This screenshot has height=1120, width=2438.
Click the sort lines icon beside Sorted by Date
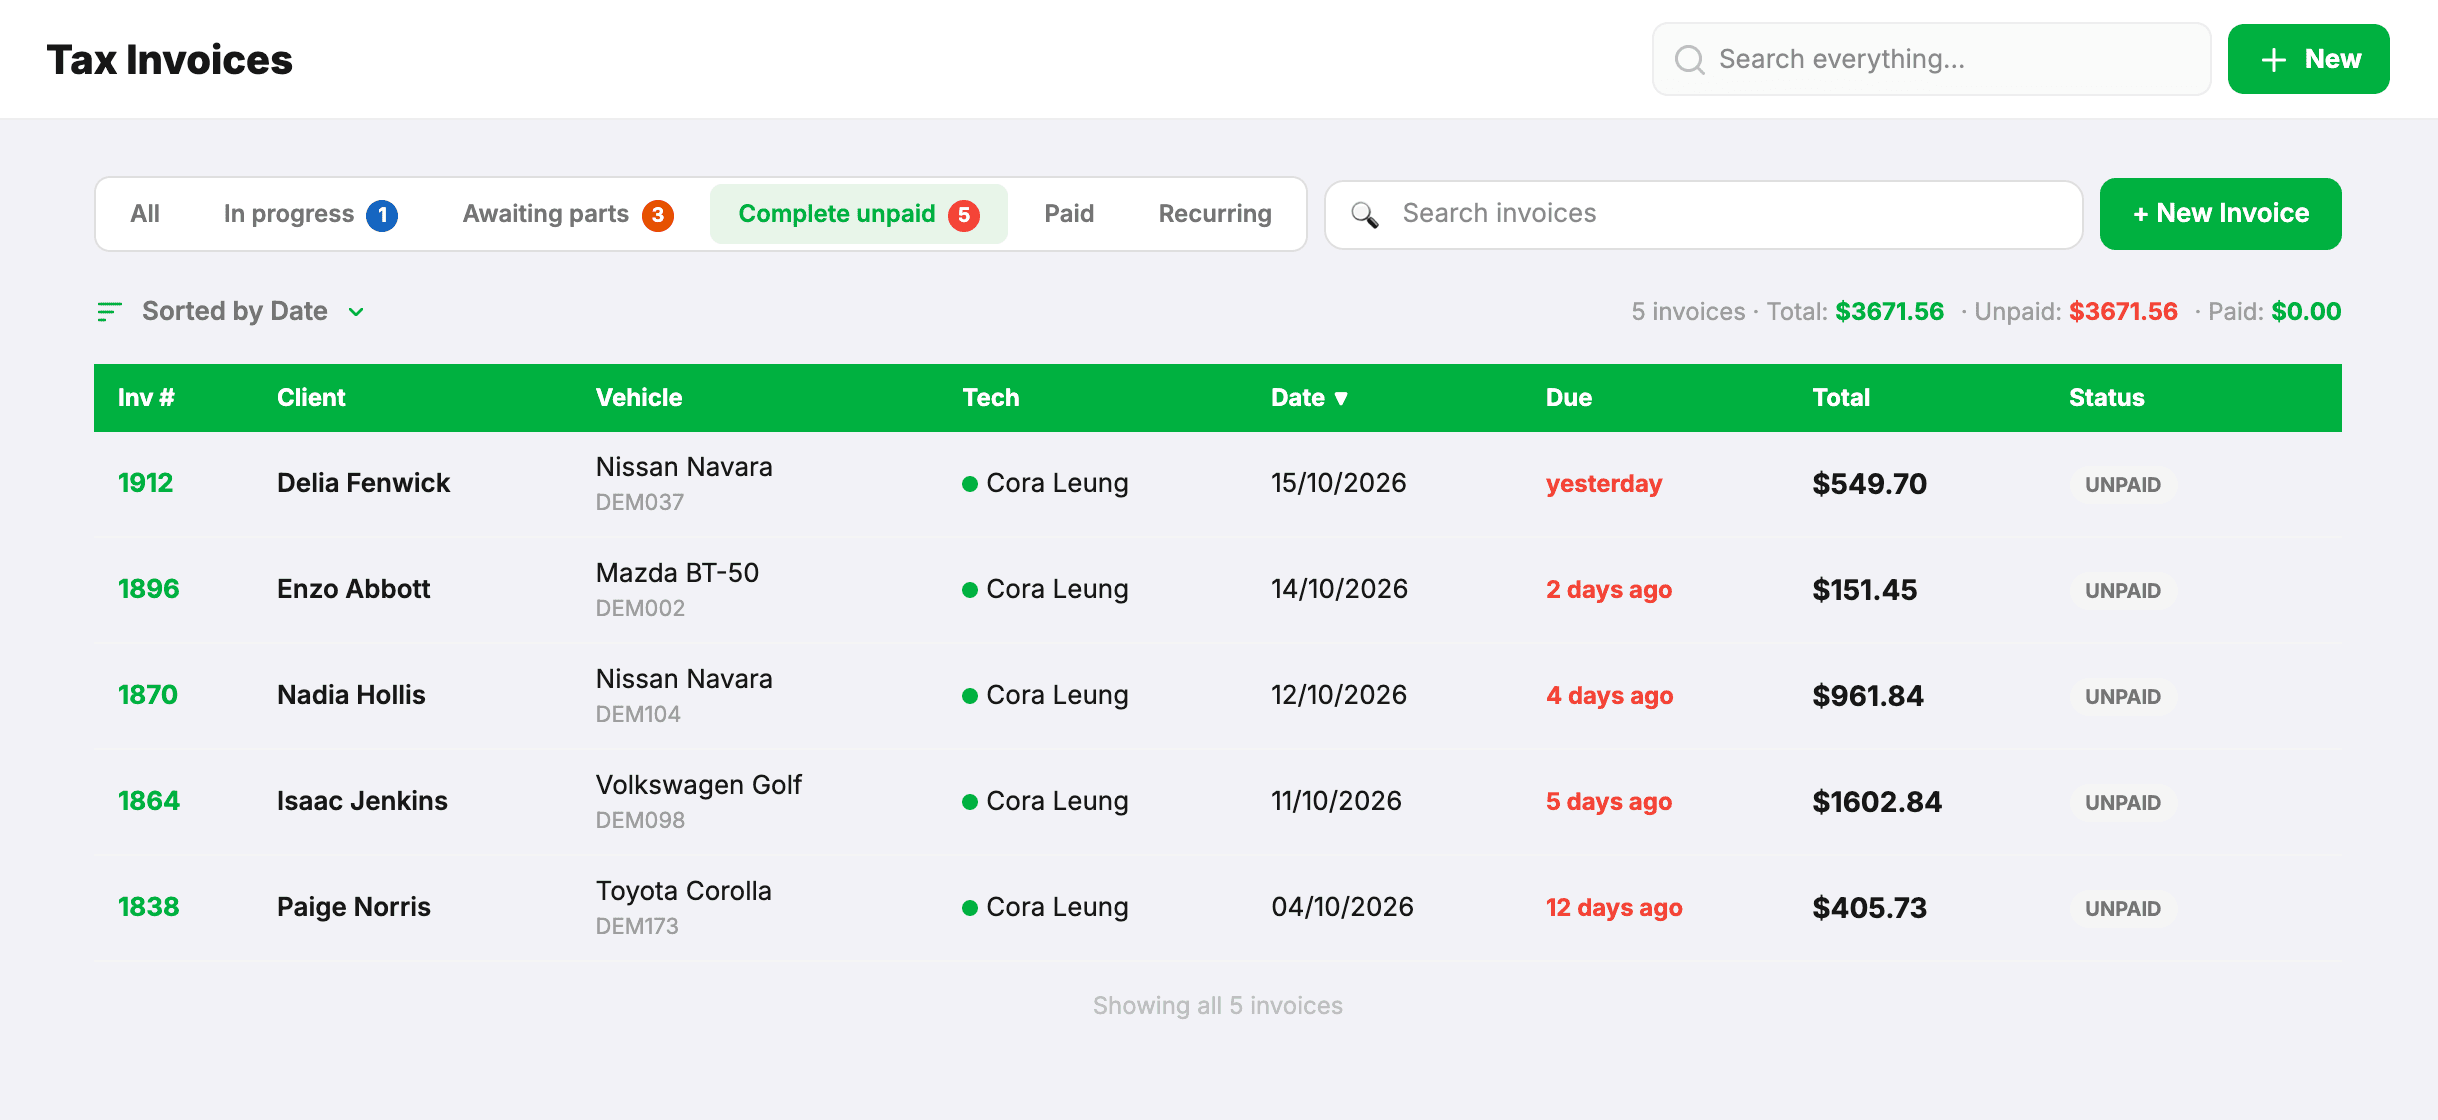tap(109, 312)
